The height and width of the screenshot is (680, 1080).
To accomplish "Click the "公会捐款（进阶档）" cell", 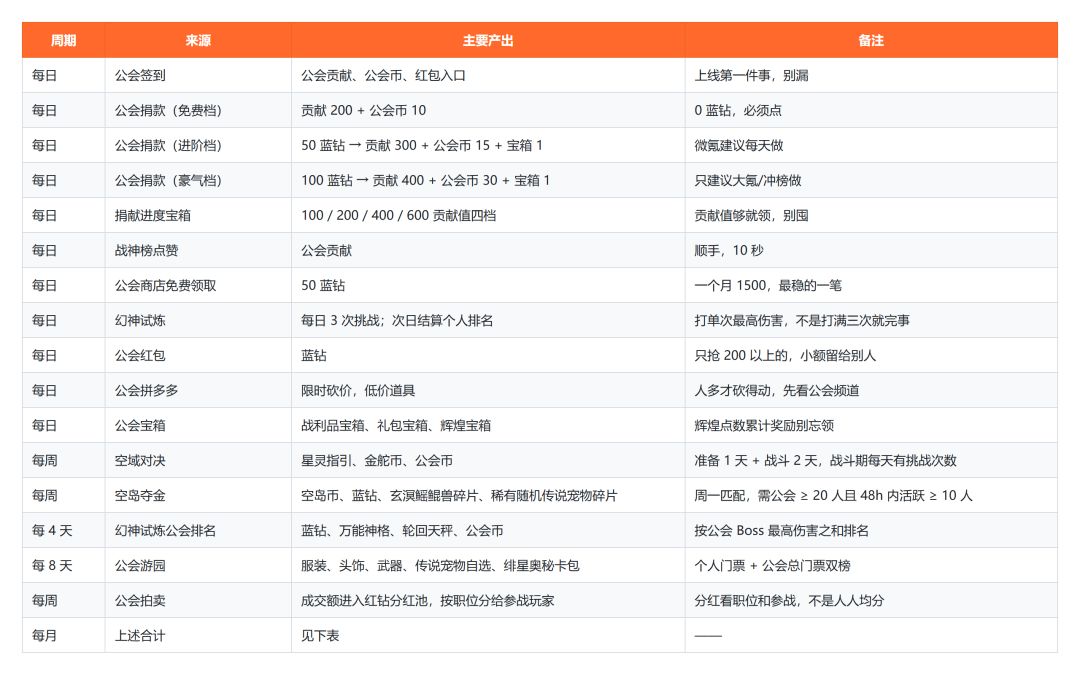I will point(198,145).
